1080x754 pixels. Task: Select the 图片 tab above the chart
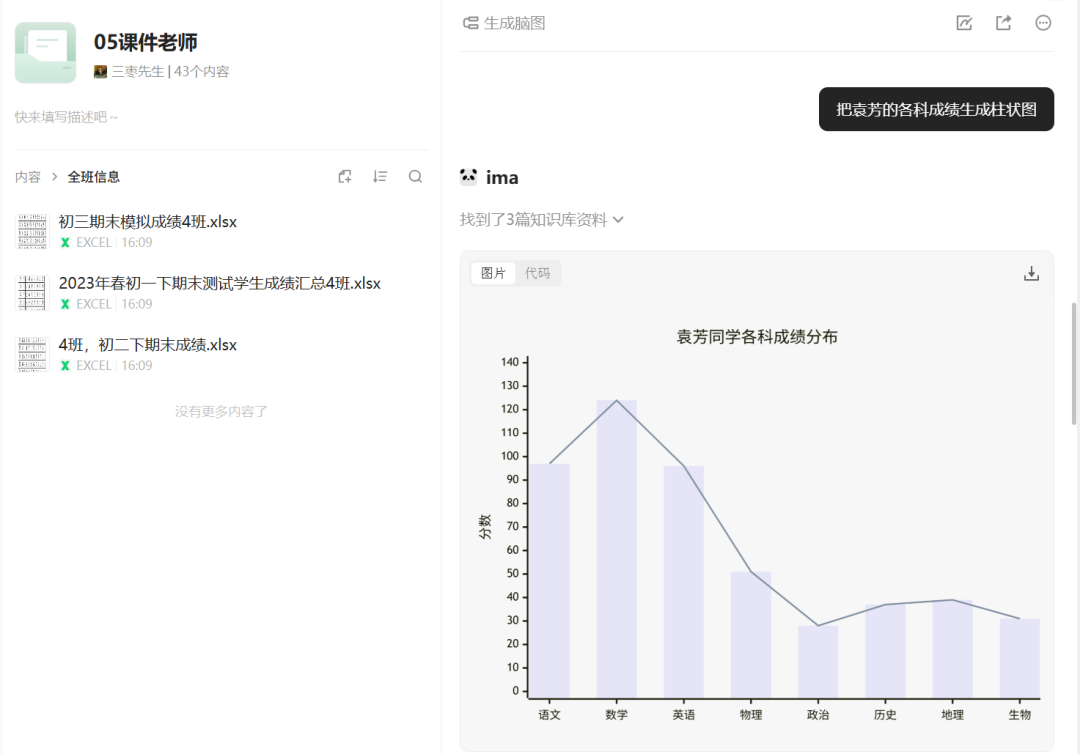(492, 272)
